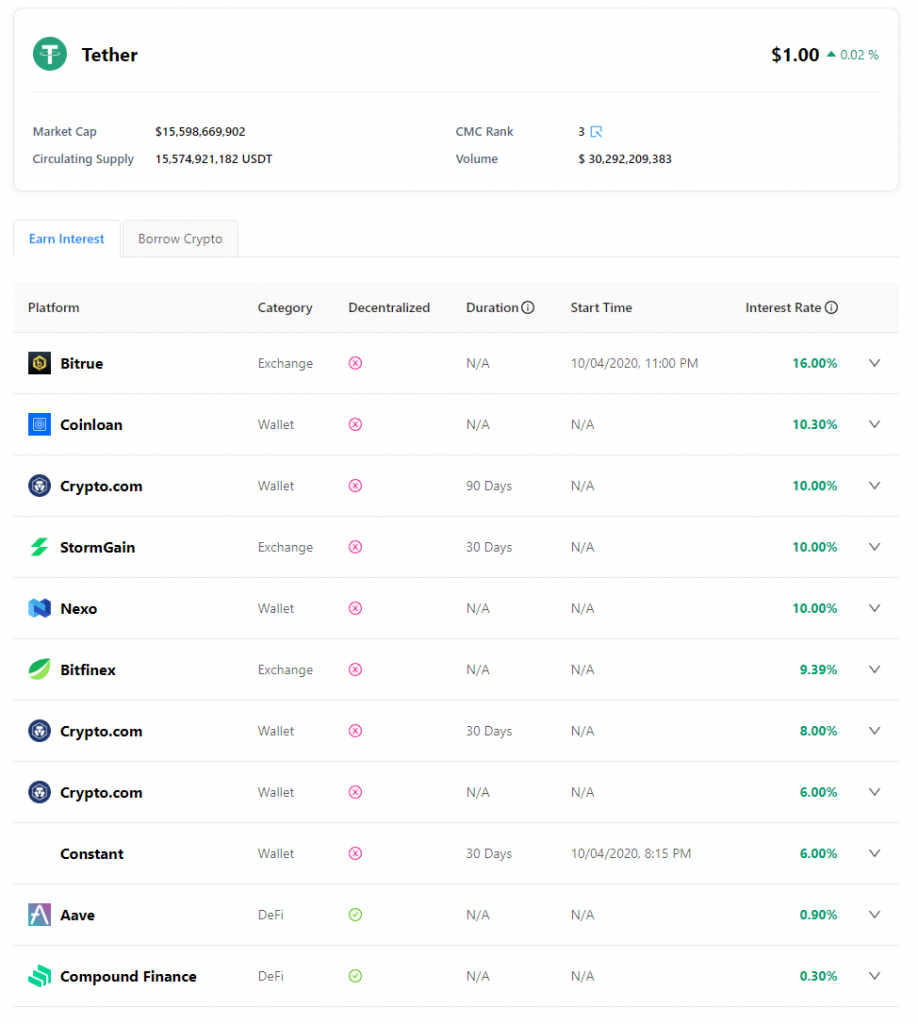
Task: Click the Compound Finance logo icon
Action: (x=39, y=976)
